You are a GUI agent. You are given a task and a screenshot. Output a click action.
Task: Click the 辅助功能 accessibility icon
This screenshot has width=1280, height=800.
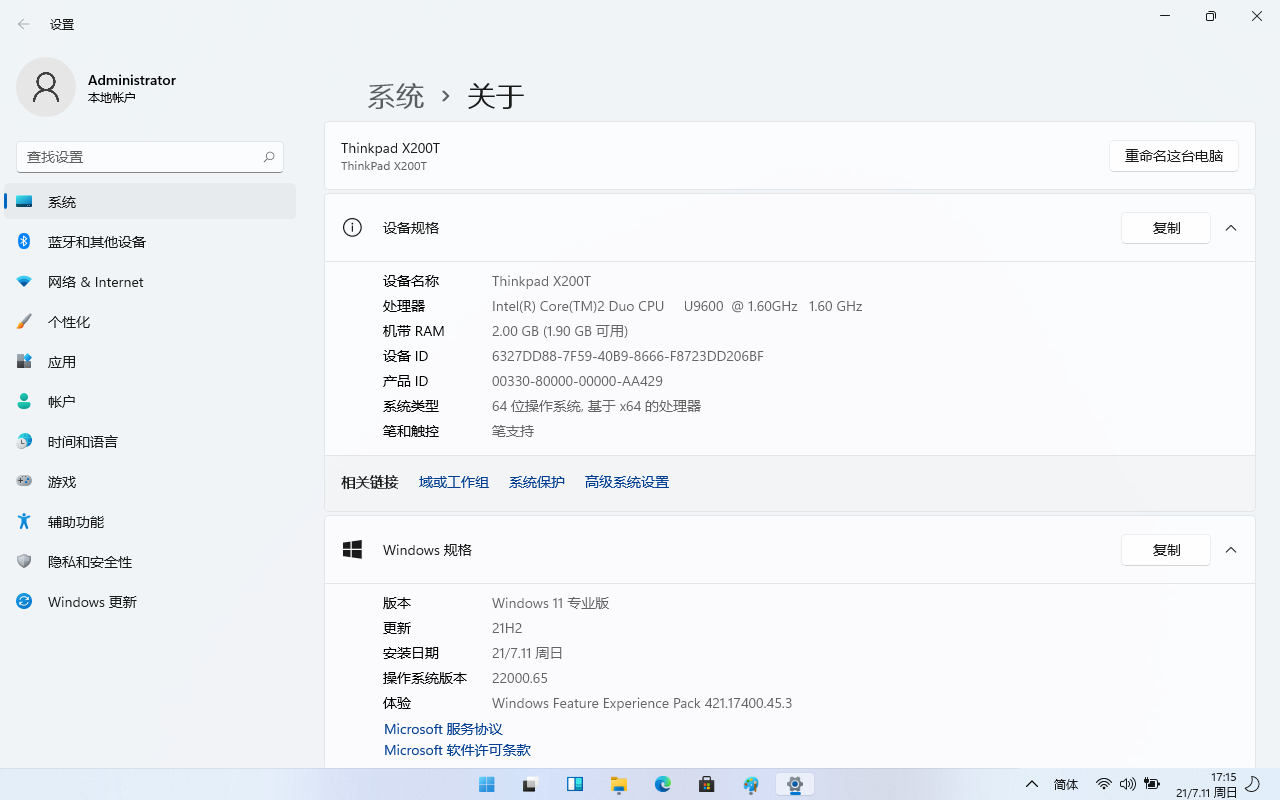(24, 522)
